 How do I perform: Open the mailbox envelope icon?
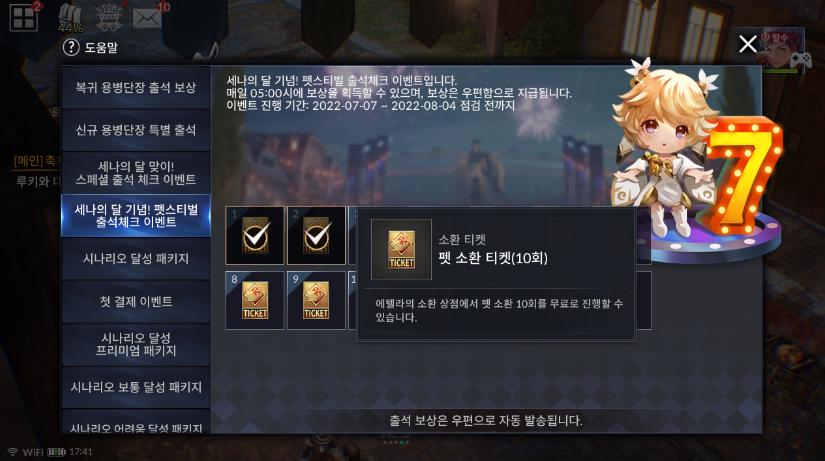point(147,18)
